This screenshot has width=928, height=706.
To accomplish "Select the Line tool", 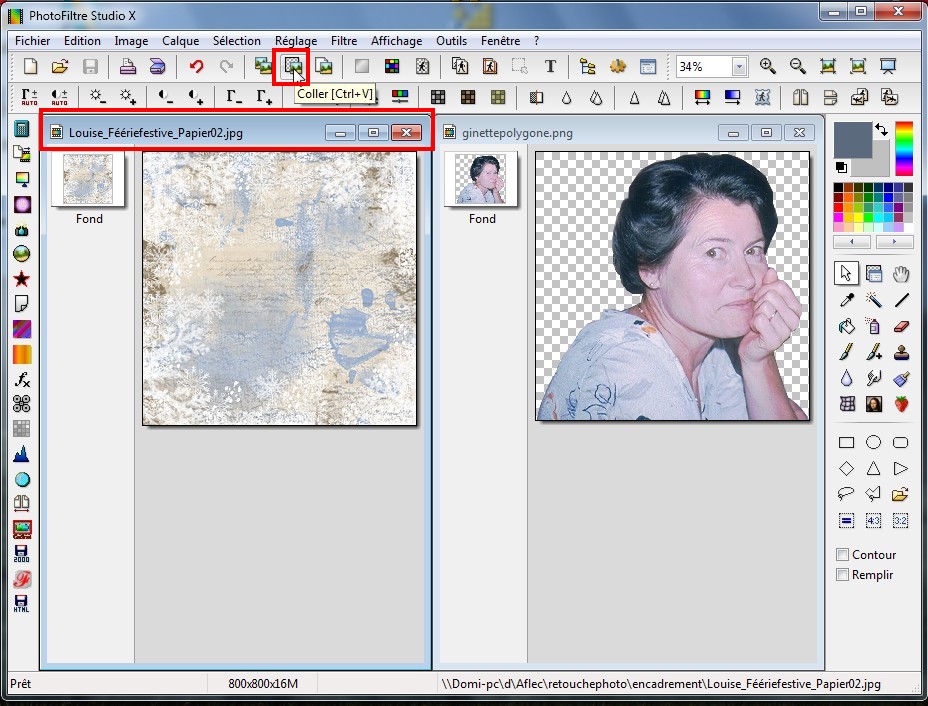I will pos(901,299).
